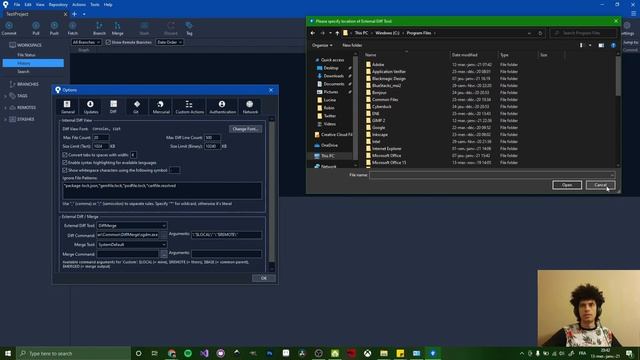Open the Actions menu
640x360 pixels.
pos(79,4)
